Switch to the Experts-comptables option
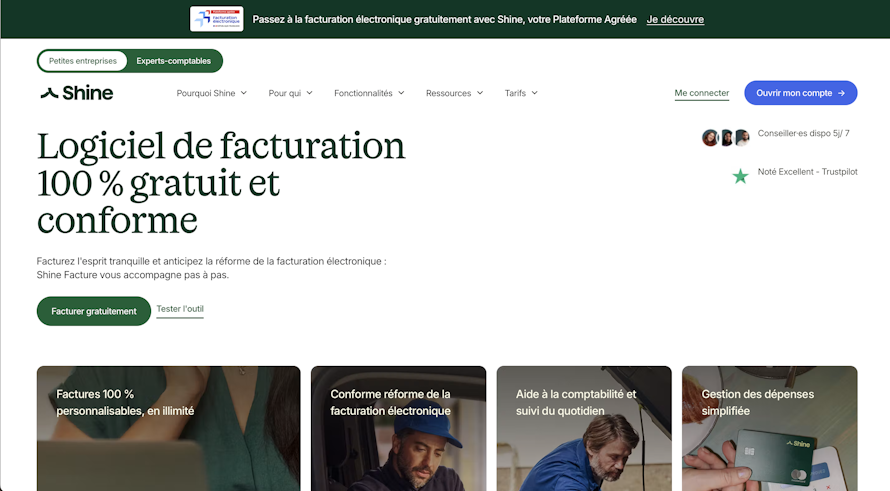 click(x=174, y=61)
